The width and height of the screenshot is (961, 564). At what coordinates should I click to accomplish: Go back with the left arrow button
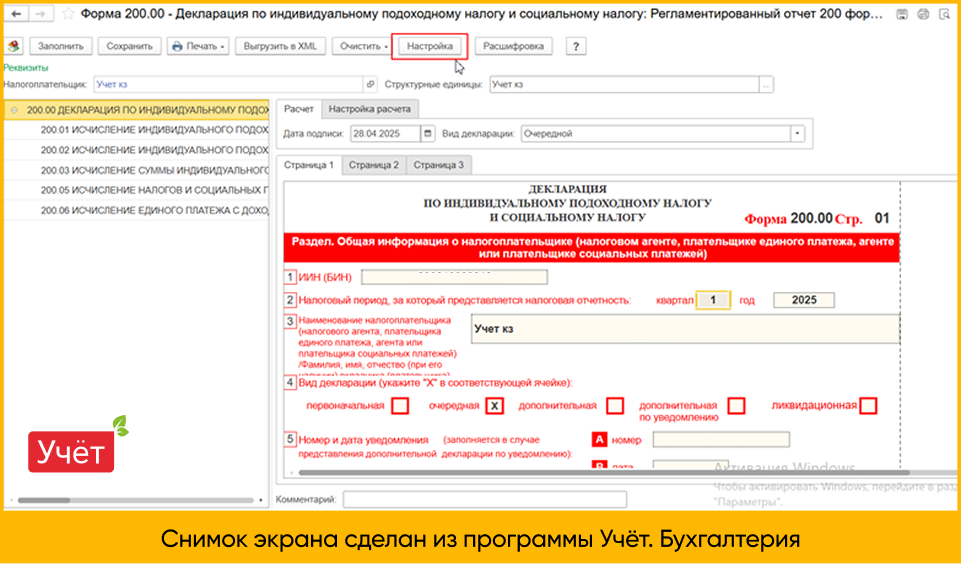click(x=17, y=13)
